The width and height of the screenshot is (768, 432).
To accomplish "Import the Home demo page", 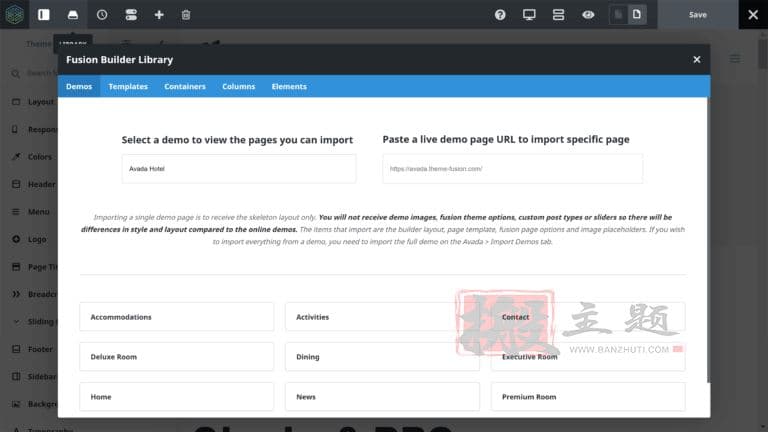I will 176,397.
